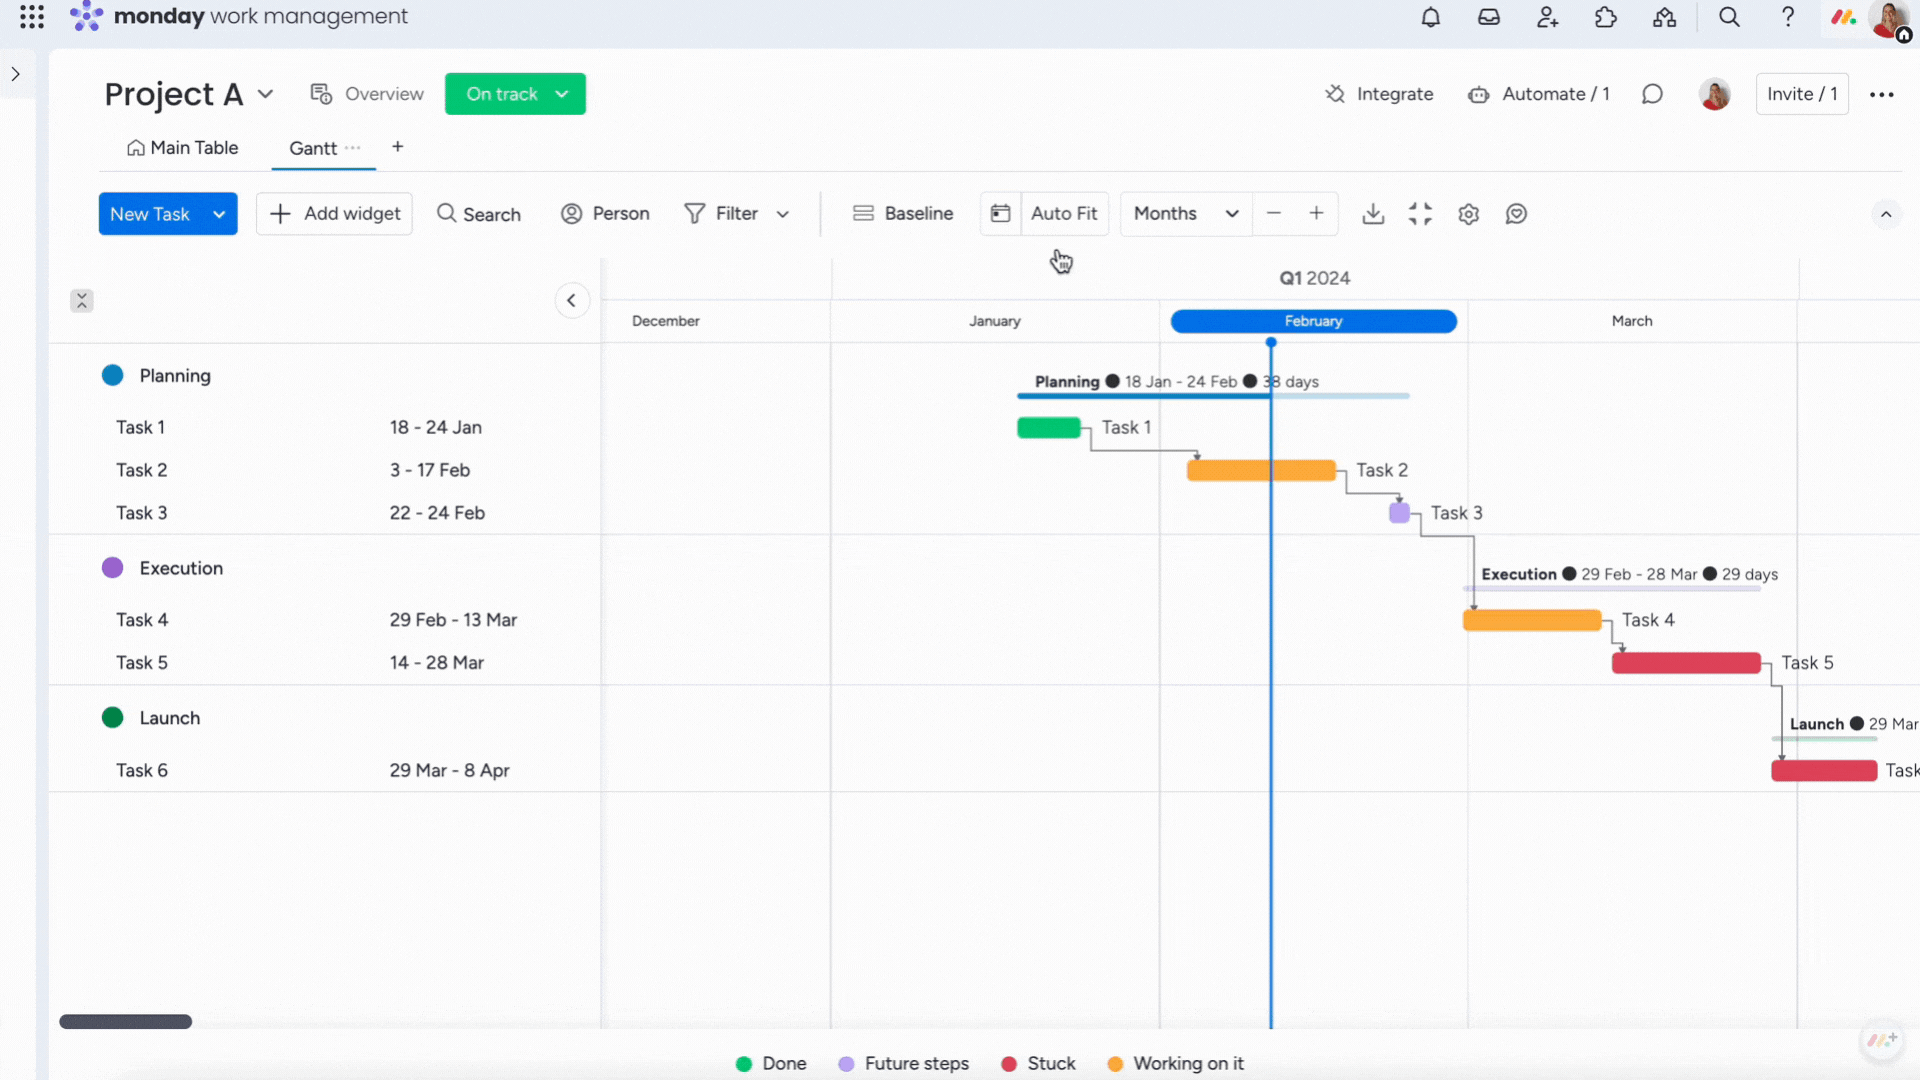This screenshot has height=1080, width=1920.
Task: Open the Months timescale dropdown
Action: (1186, 214)
